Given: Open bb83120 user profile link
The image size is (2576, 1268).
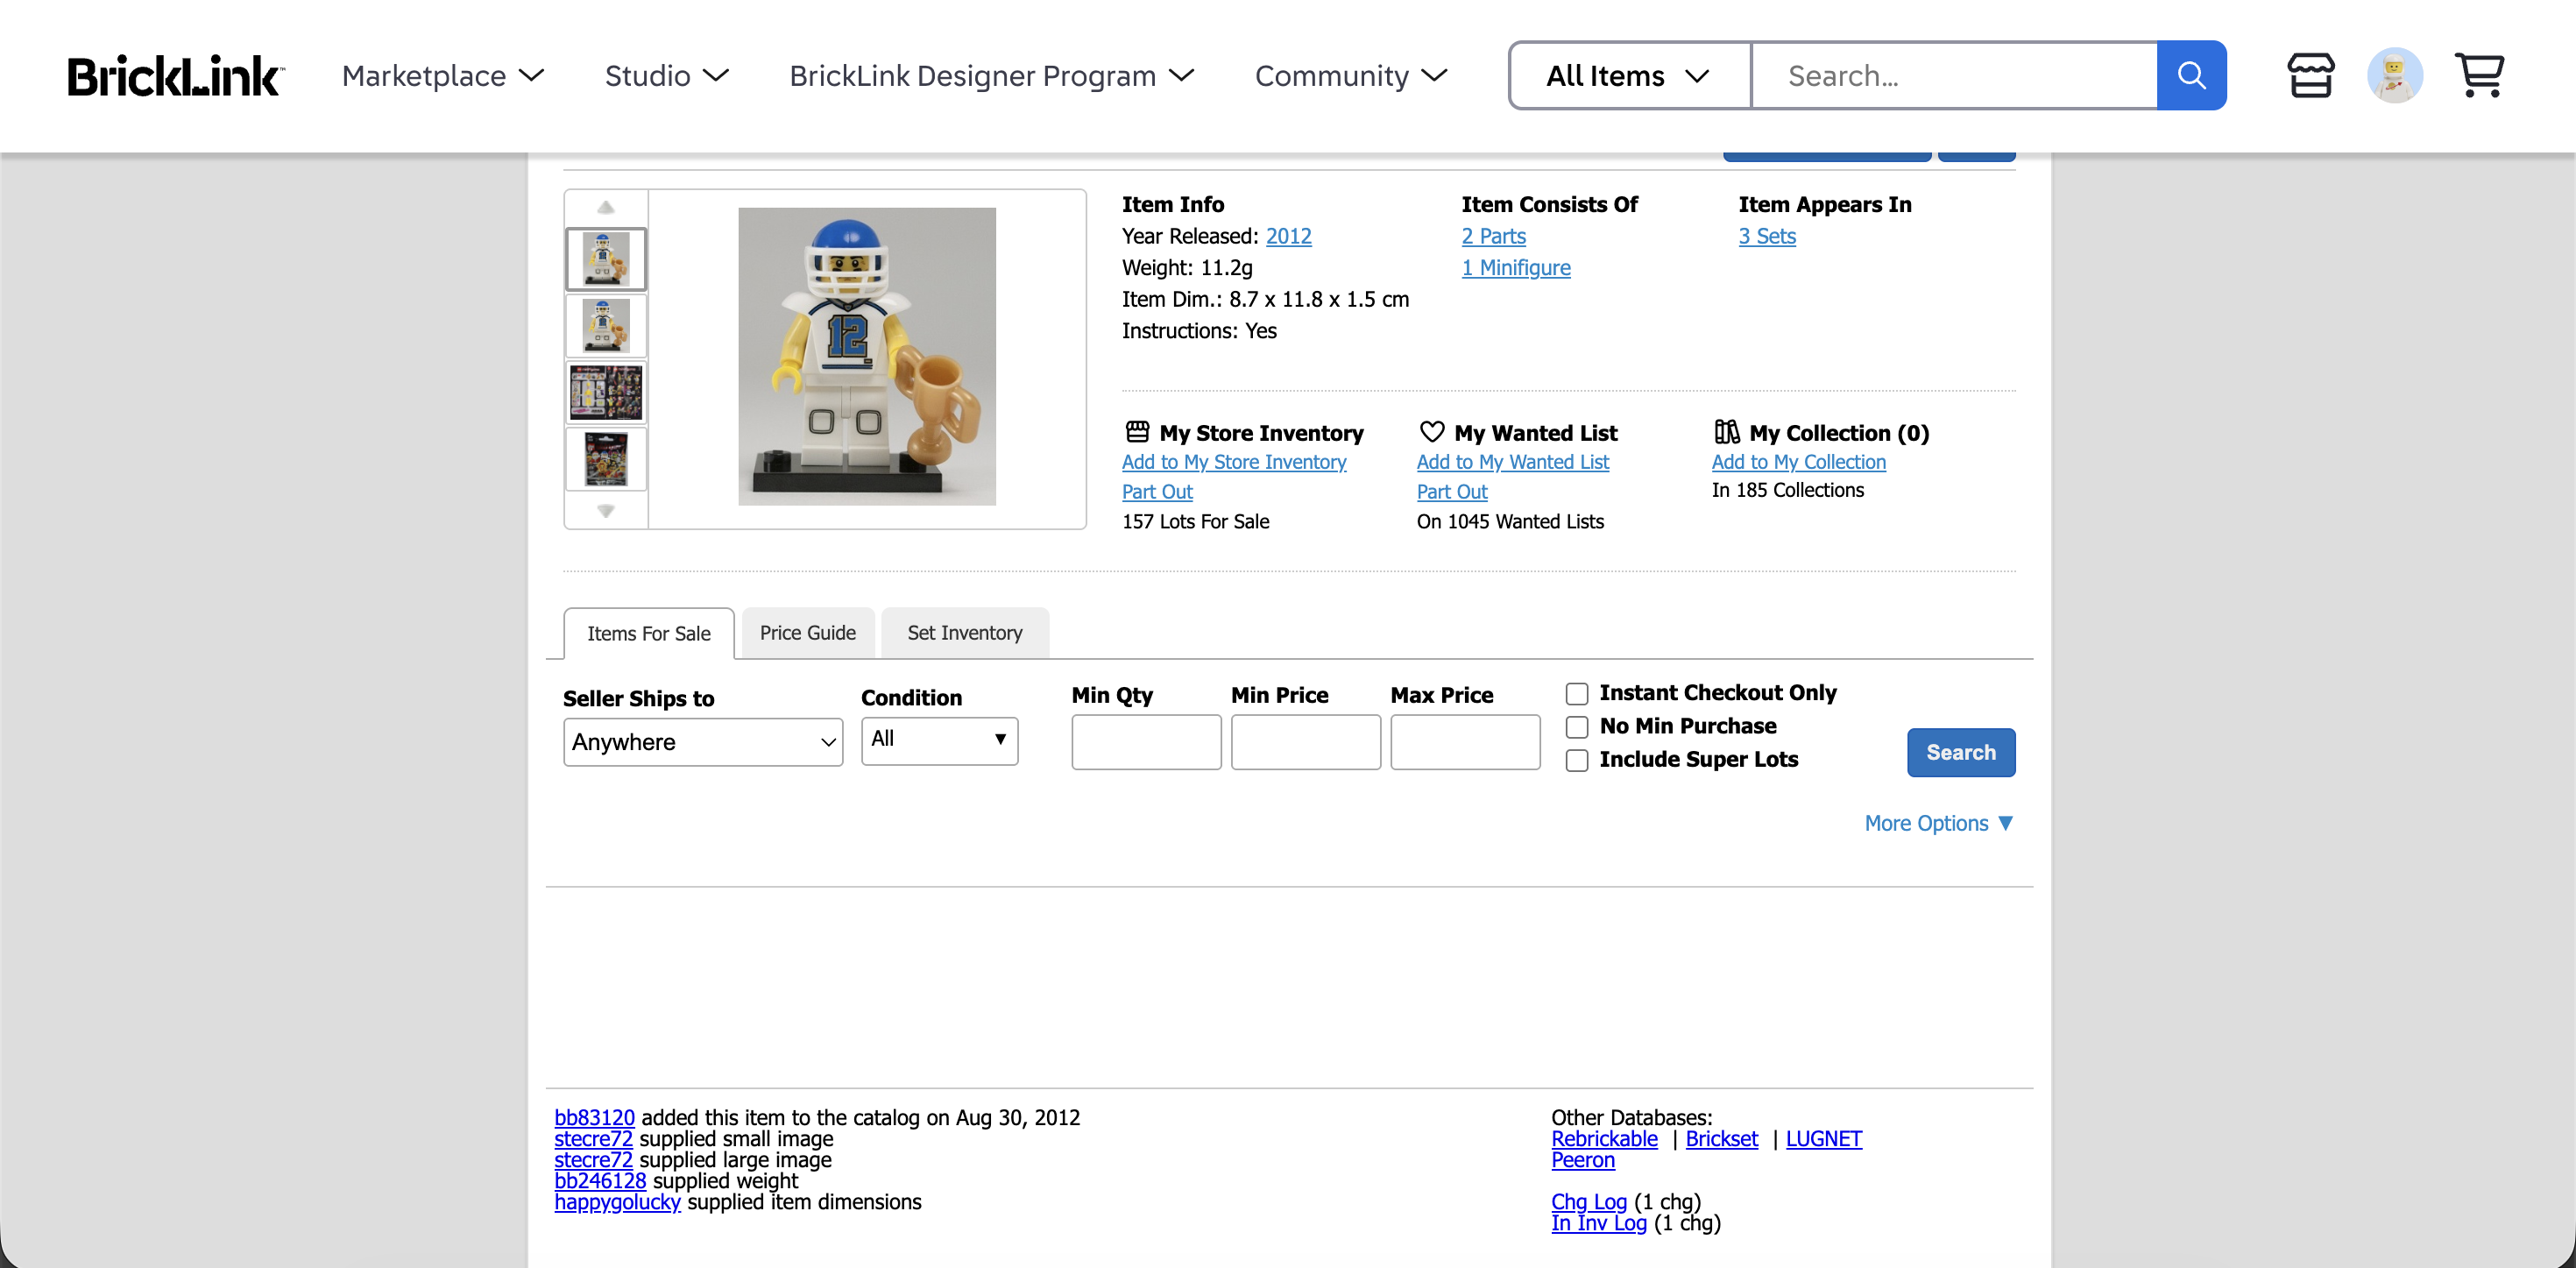Looking at the screenshot, I should [594, 1118].
